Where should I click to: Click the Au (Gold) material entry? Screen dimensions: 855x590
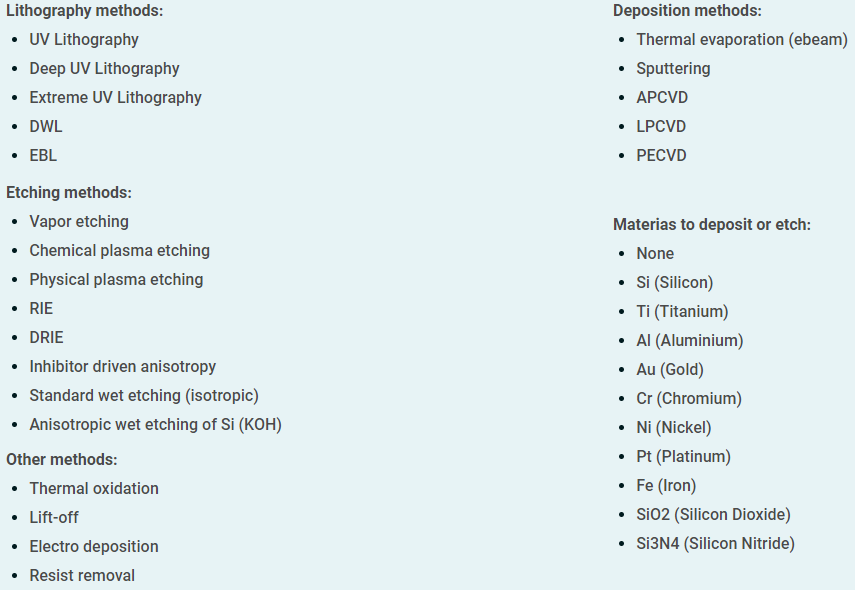pos(670,370)
